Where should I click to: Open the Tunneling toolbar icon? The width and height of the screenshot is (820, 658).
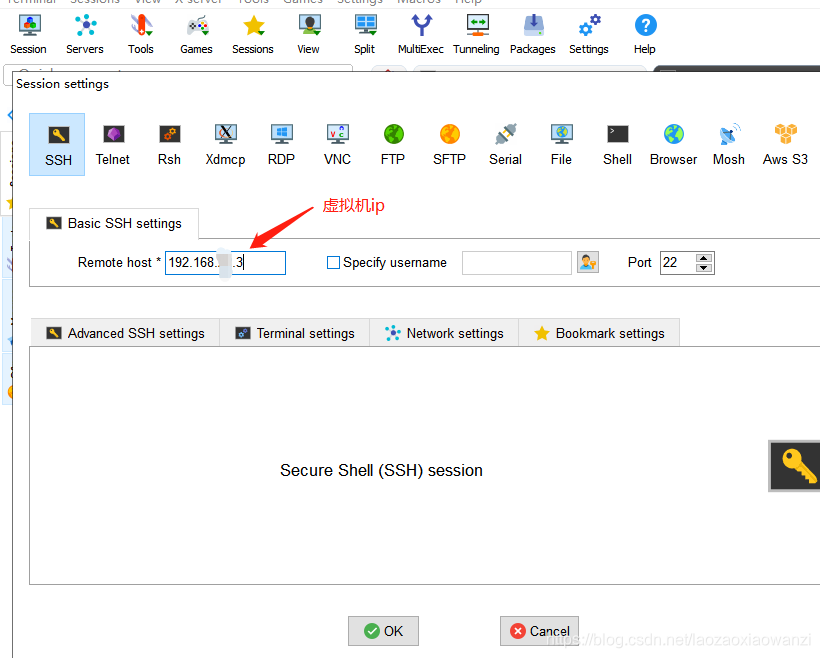click(x=476, y=35)
